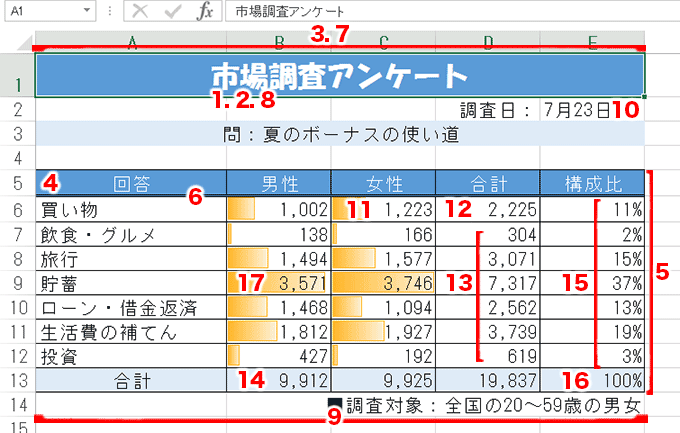Viewport: 680px width, 433px height.
Task: Select column D header
Action: click(x=487, y=40)
